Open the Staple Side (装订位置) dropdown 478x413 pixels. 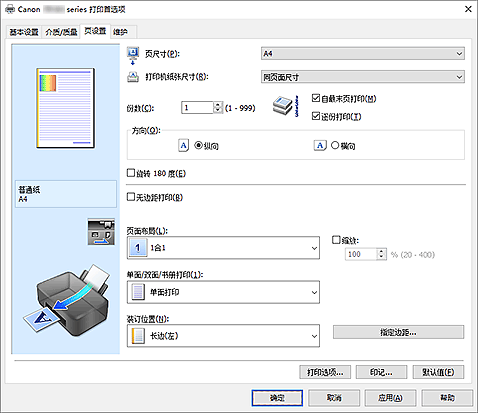pyautogui.click(x=223, y=336)
